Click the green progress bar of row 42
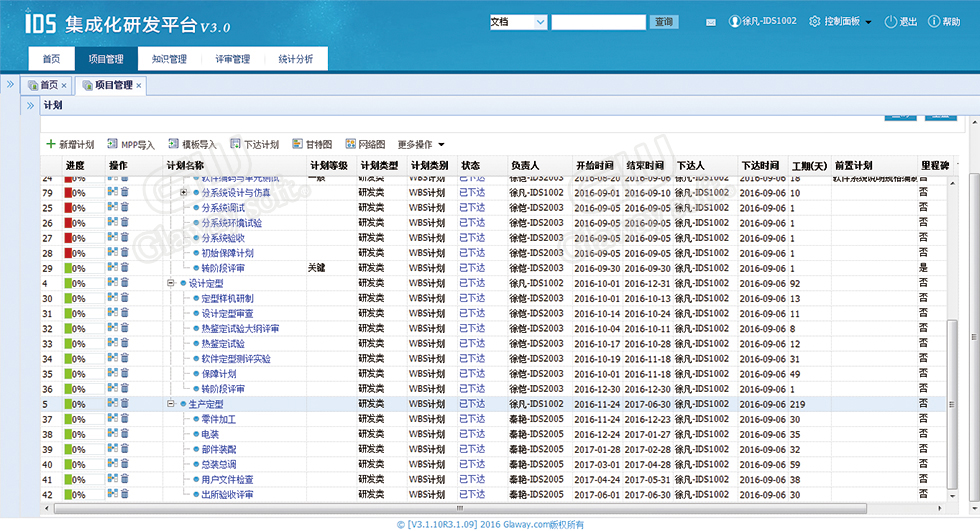Image resolution: width=980 pixels, height=531 pixels. point(68,495)
